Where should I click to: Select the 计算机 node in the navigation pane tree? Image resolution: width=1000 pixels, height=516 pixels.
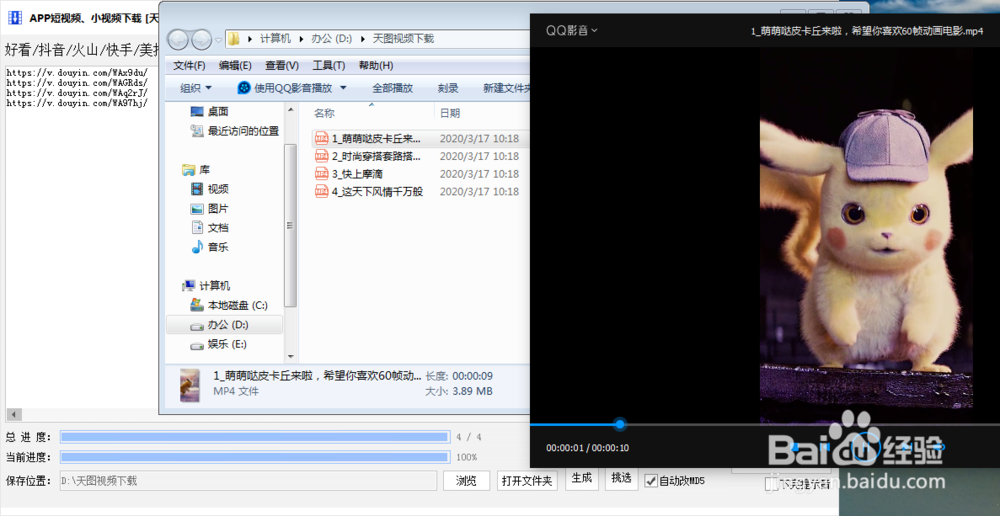coord(206,286)
